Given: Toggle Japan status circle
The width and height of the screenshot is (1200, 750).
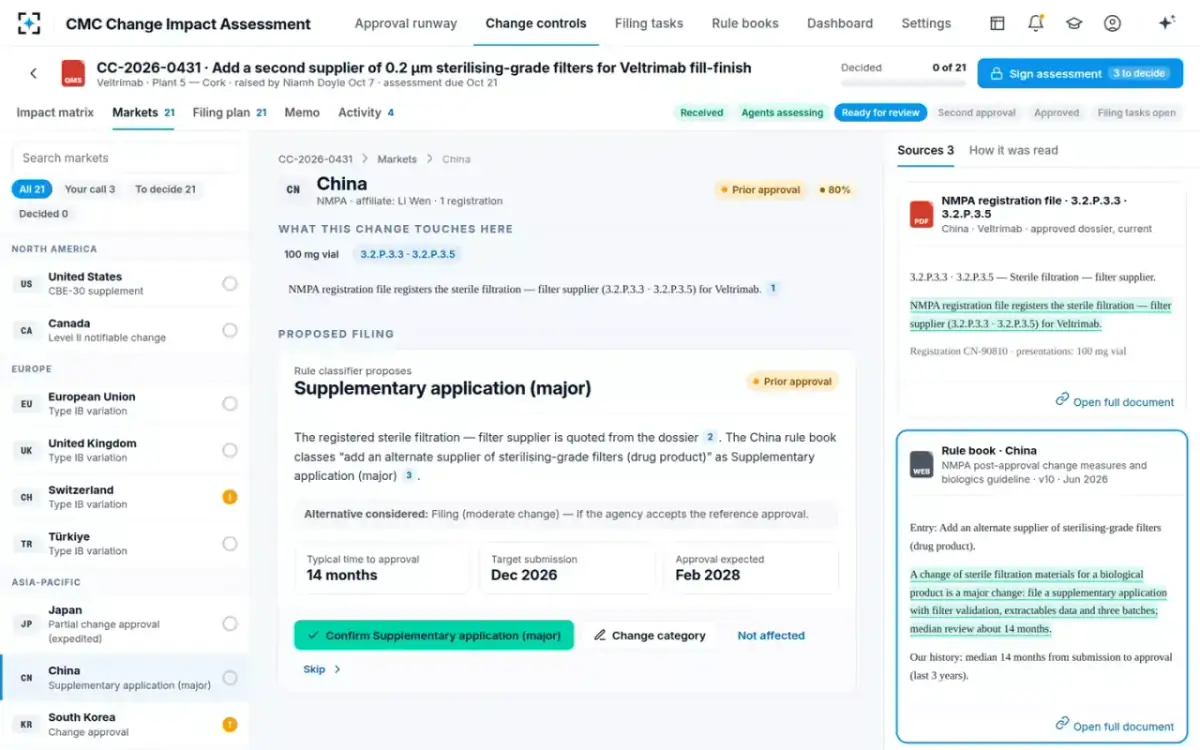Looking at the screenshot, I should pos(230,624).
